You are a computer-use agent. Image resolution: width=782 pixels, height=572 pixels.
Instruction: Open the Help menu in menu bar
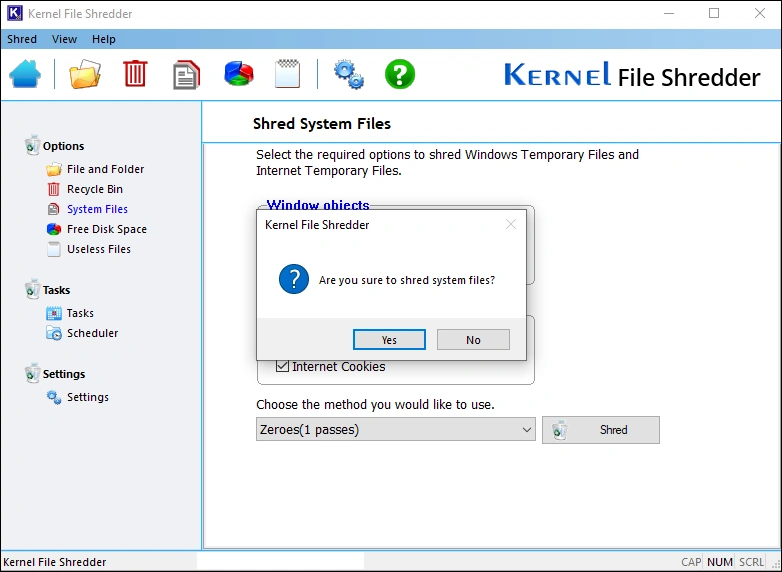point(104,39)
